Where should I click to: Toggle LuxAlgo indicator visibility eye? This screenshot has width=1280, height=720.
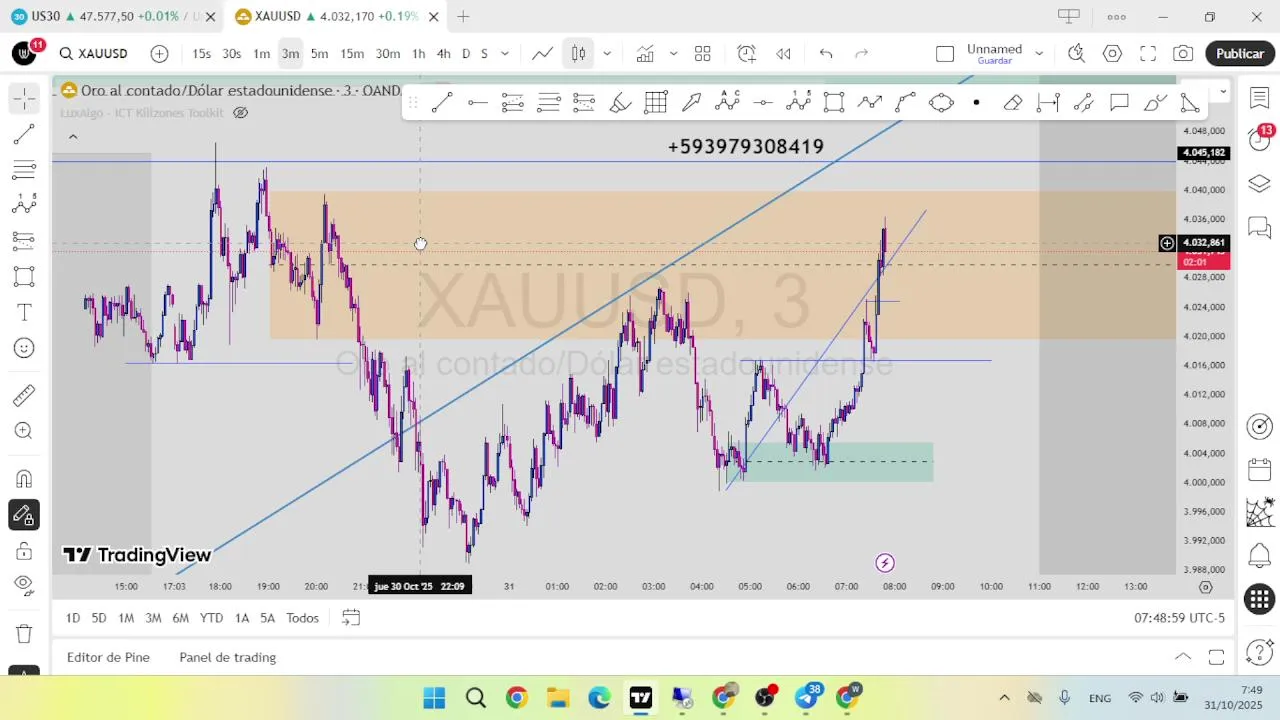point(240,113)
